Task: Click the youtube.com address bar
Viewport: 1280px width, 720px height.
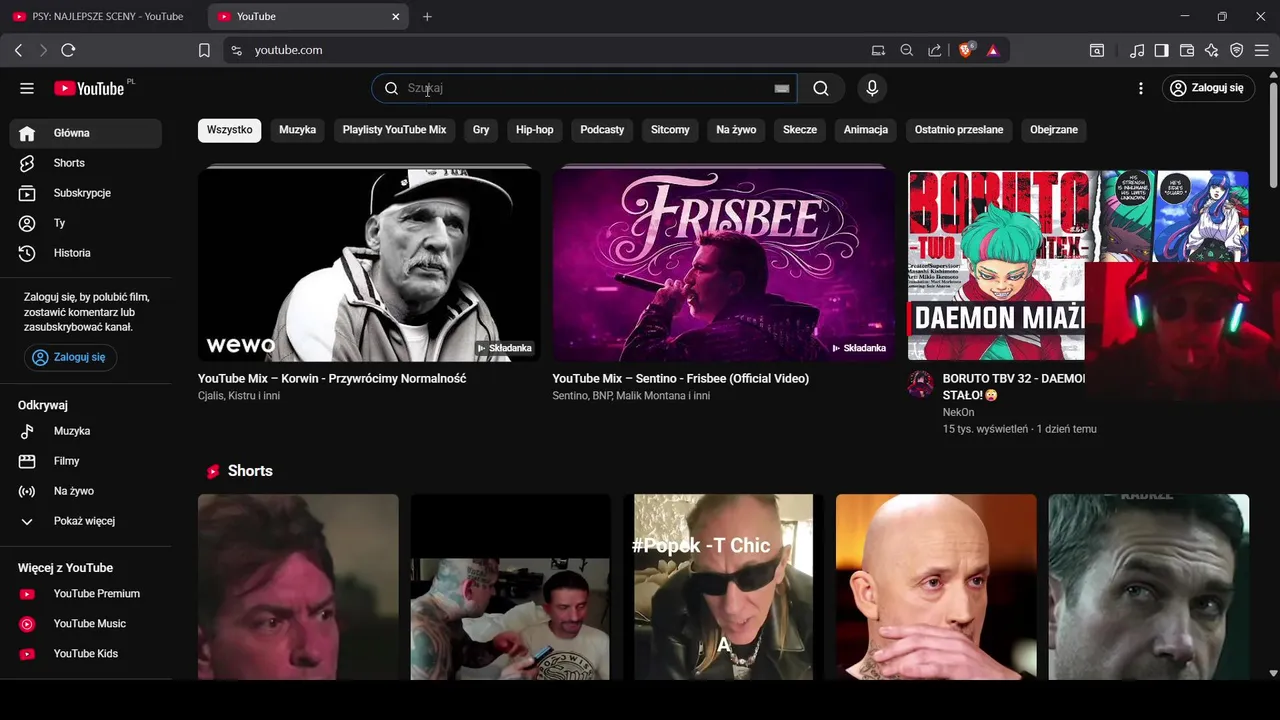Action: click(550, 50)
